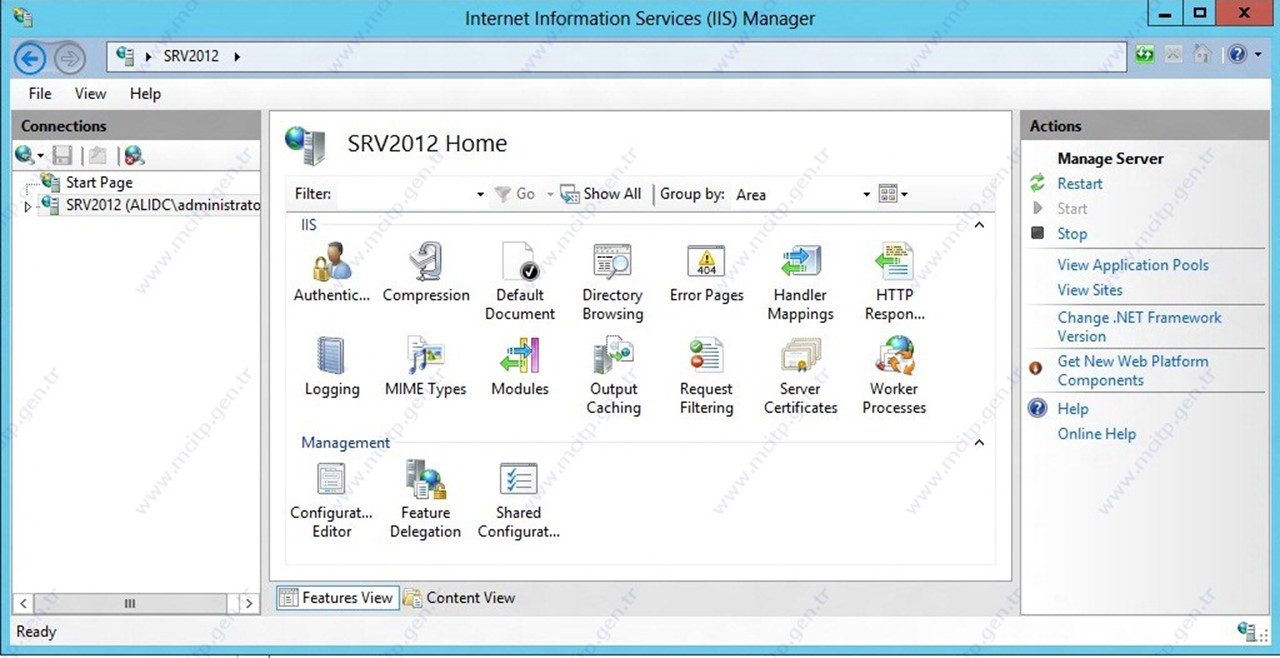This screenshot has height=658, width=1280.
Task: Open Default Document settings
Action: [x=519, y=263]
